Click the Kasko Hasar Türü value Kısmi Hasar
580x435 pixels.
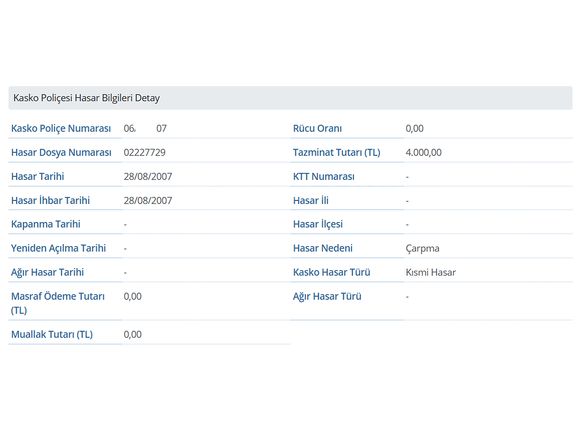tap(431, 272)
